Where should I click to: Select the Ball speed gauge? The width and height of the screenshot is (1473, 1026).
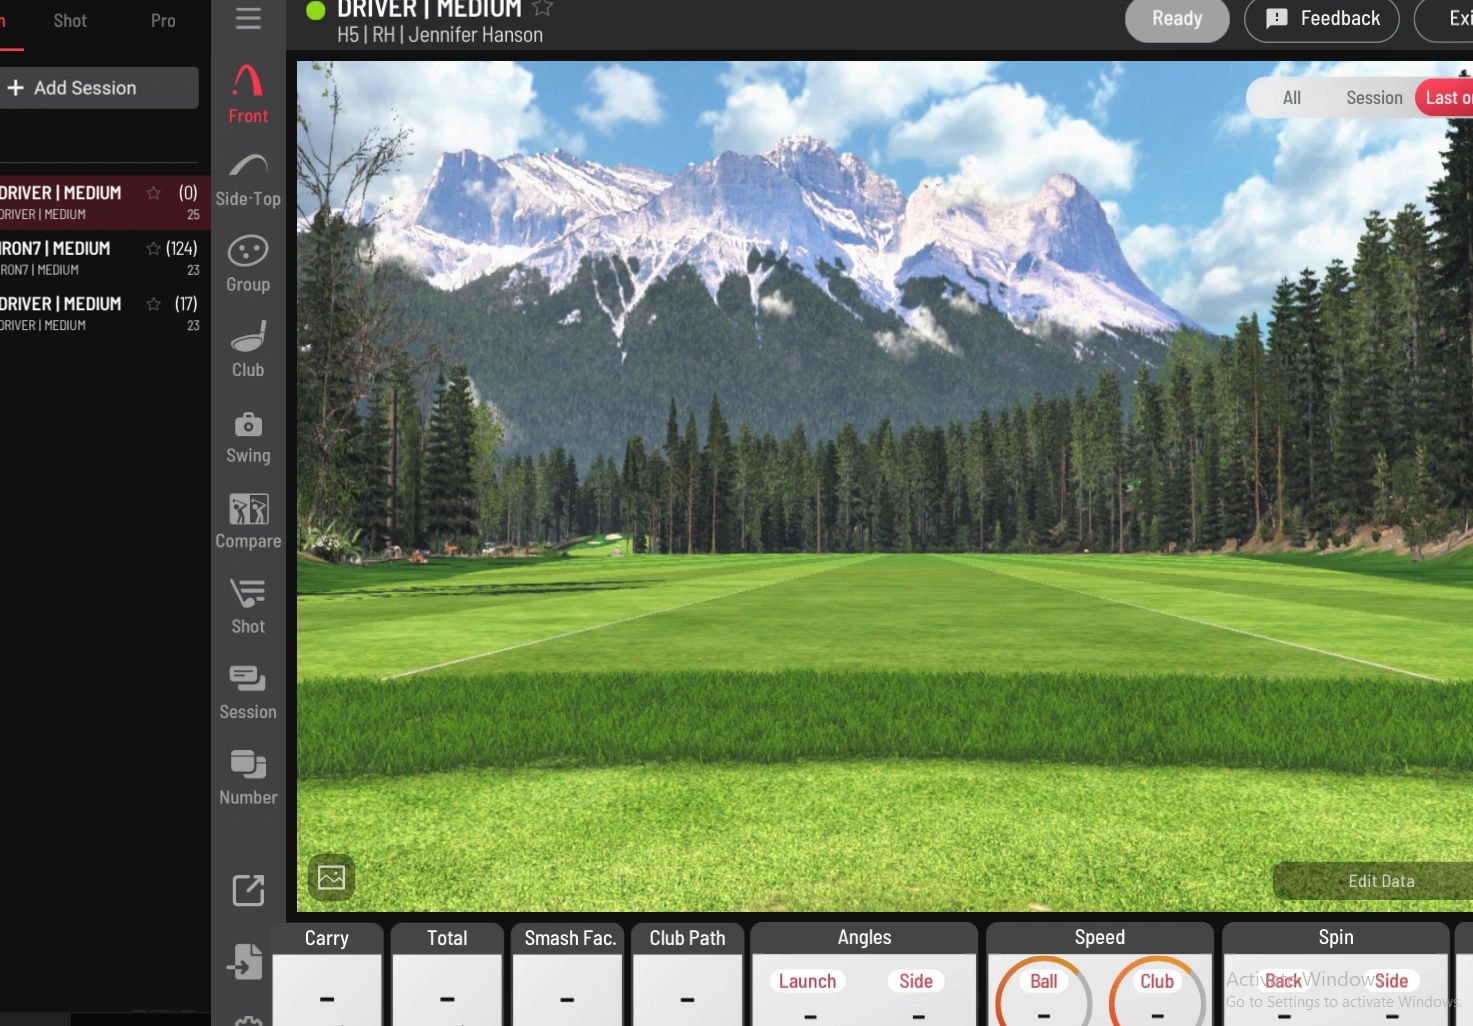[1044, 992]
